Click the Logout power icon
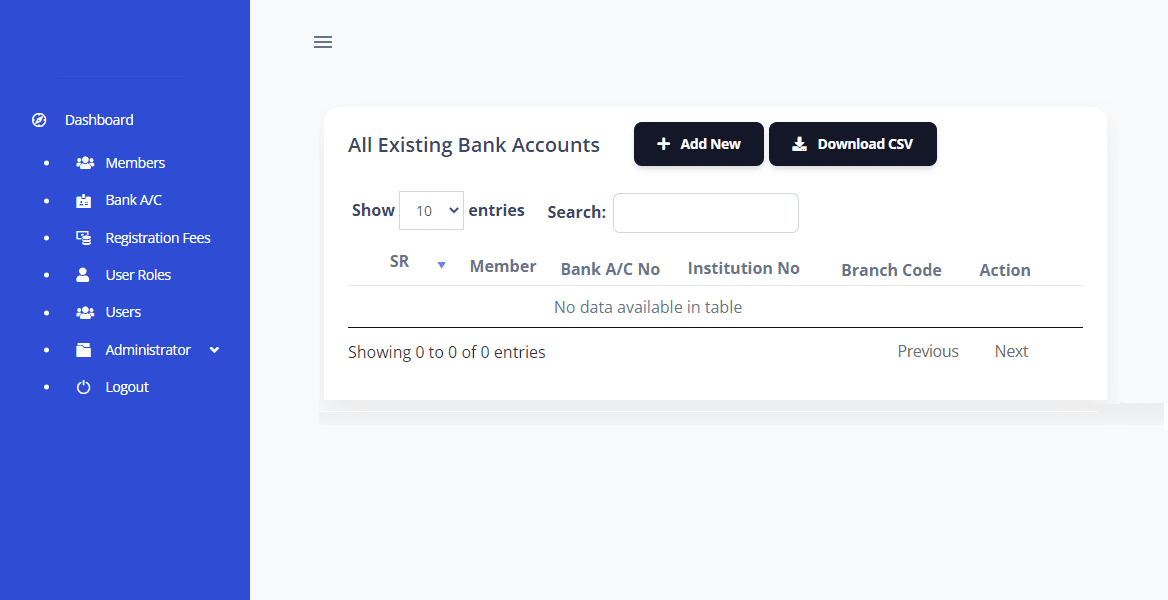The image size is (1168, 600). coord(84,387)
